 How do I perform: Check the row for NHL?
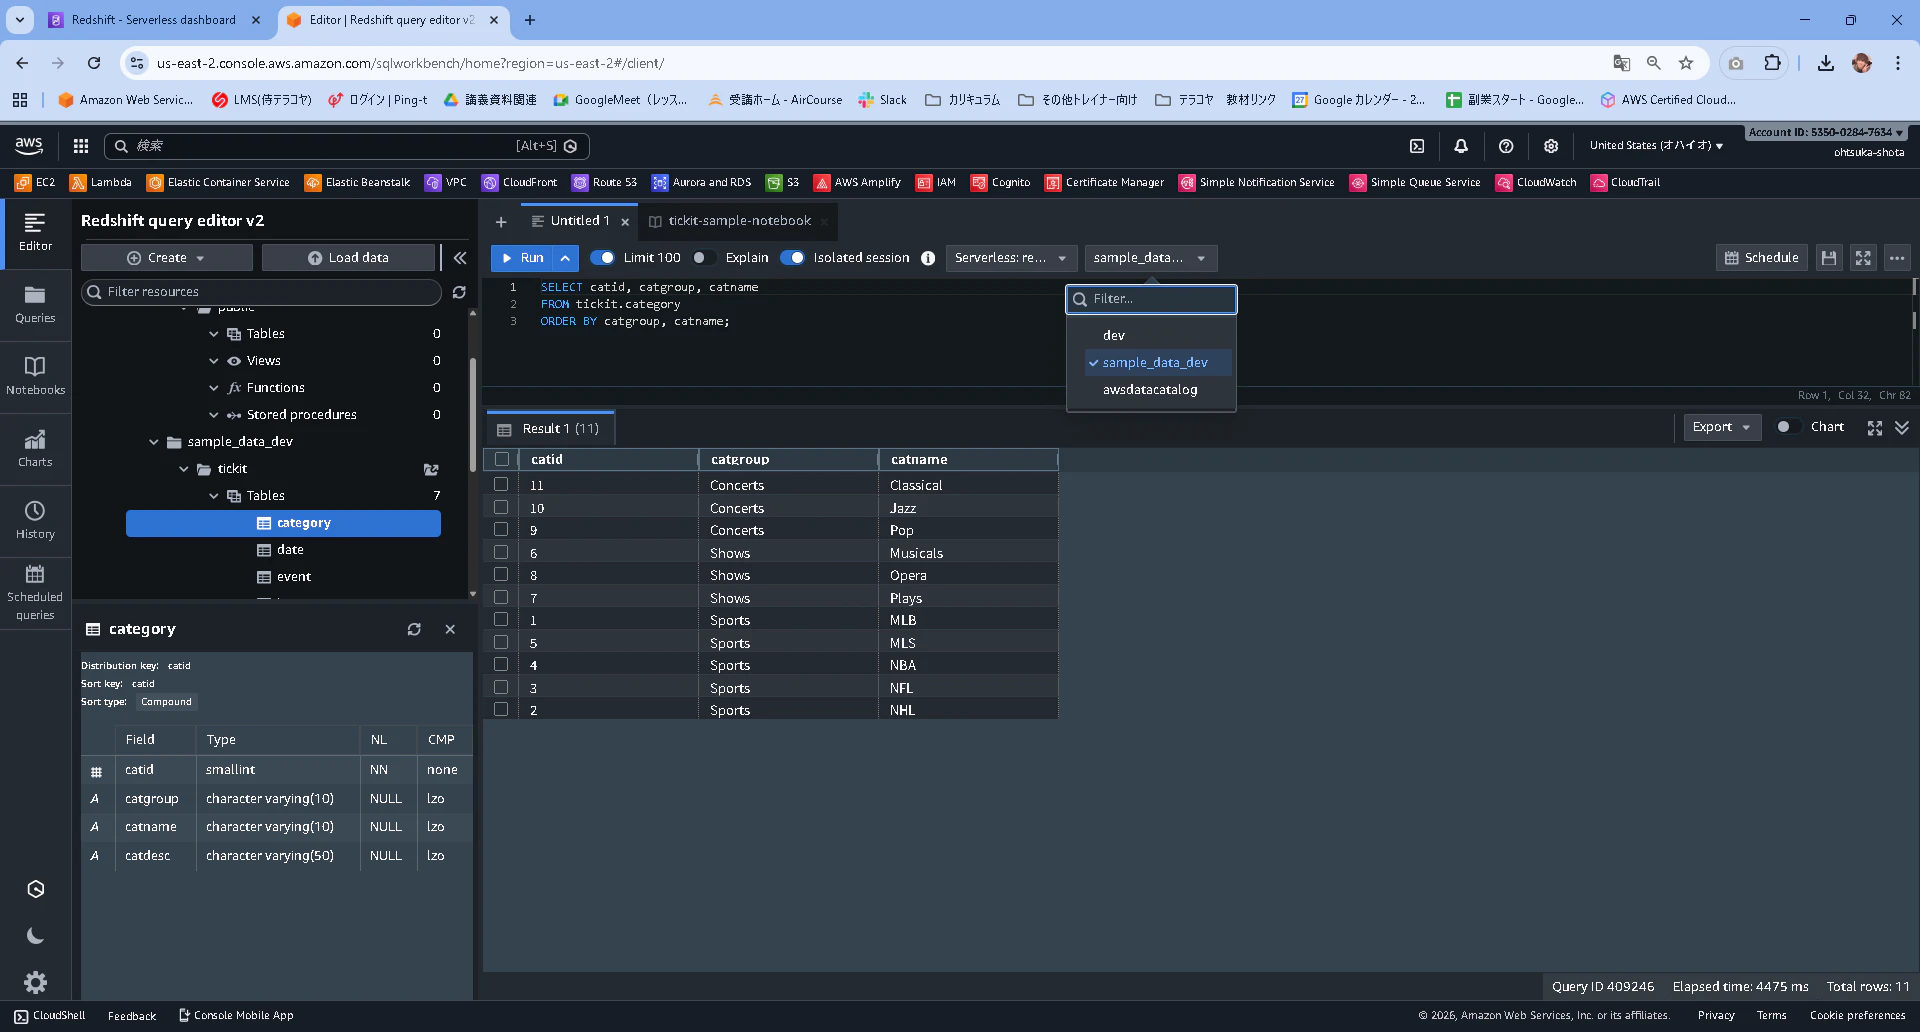tap(501, 709)
